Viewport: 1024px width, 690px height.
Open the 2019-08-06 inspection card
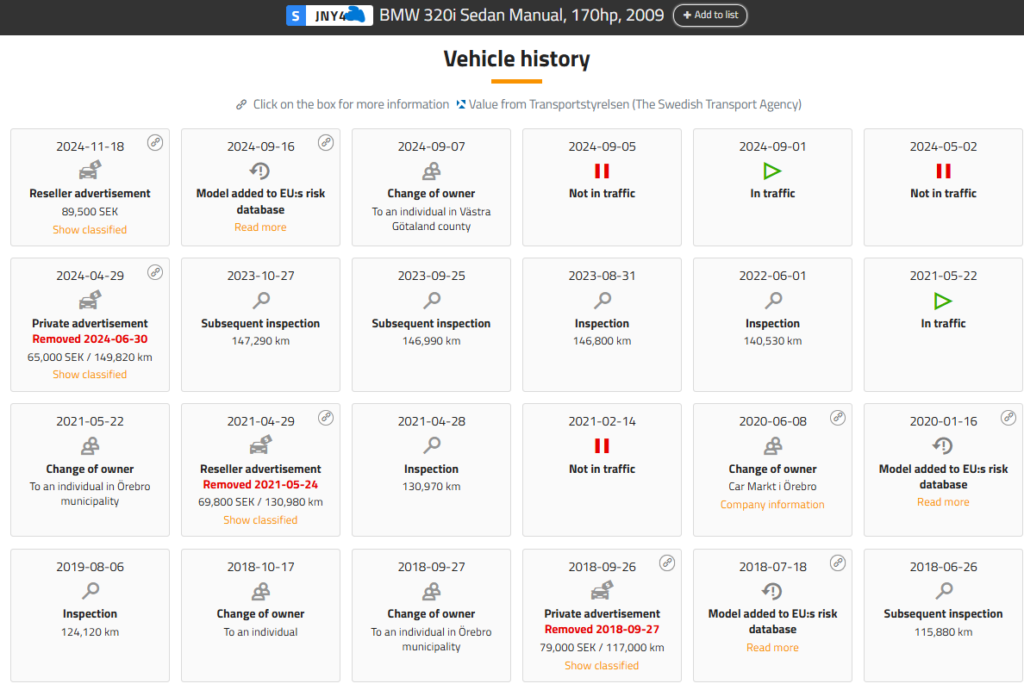90,612
